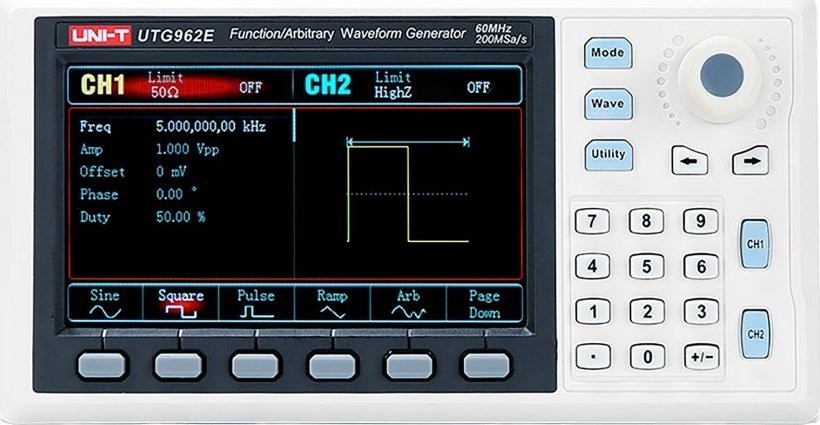Switch to the CH1 channel tab
This screenshot has width=820, height=425.
point(102,85)
